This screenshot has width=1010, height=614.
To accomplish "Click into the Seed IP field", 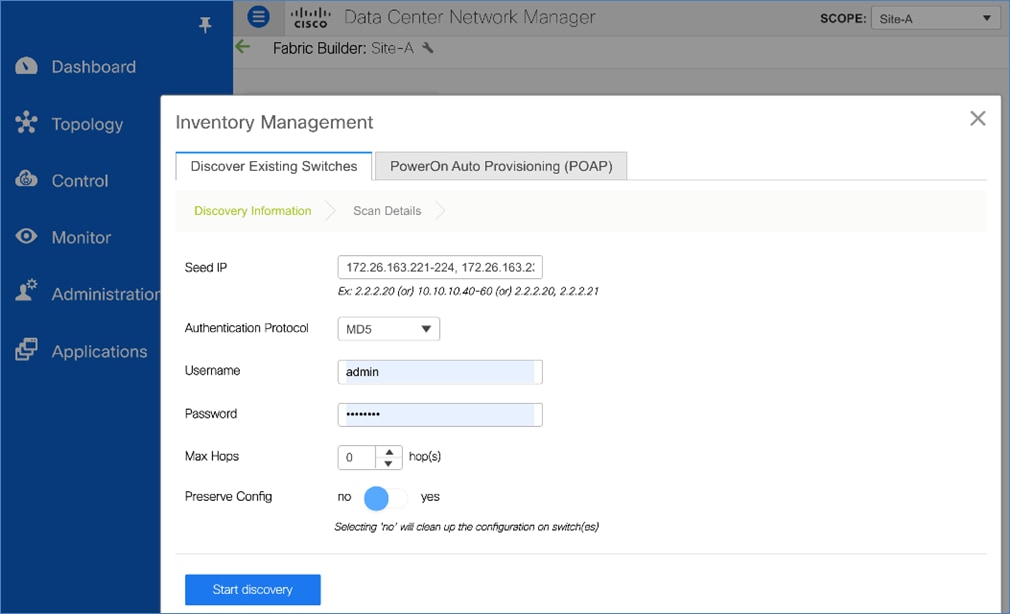I will coord(440,267).
